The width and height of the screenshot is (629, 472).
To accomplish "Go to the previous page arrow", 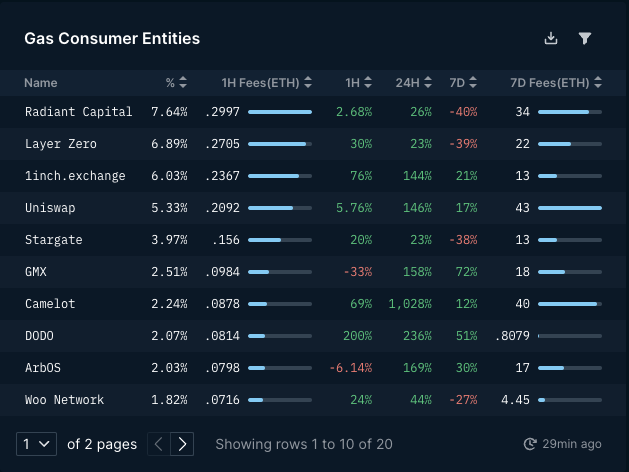I will [x=159, y=444].
